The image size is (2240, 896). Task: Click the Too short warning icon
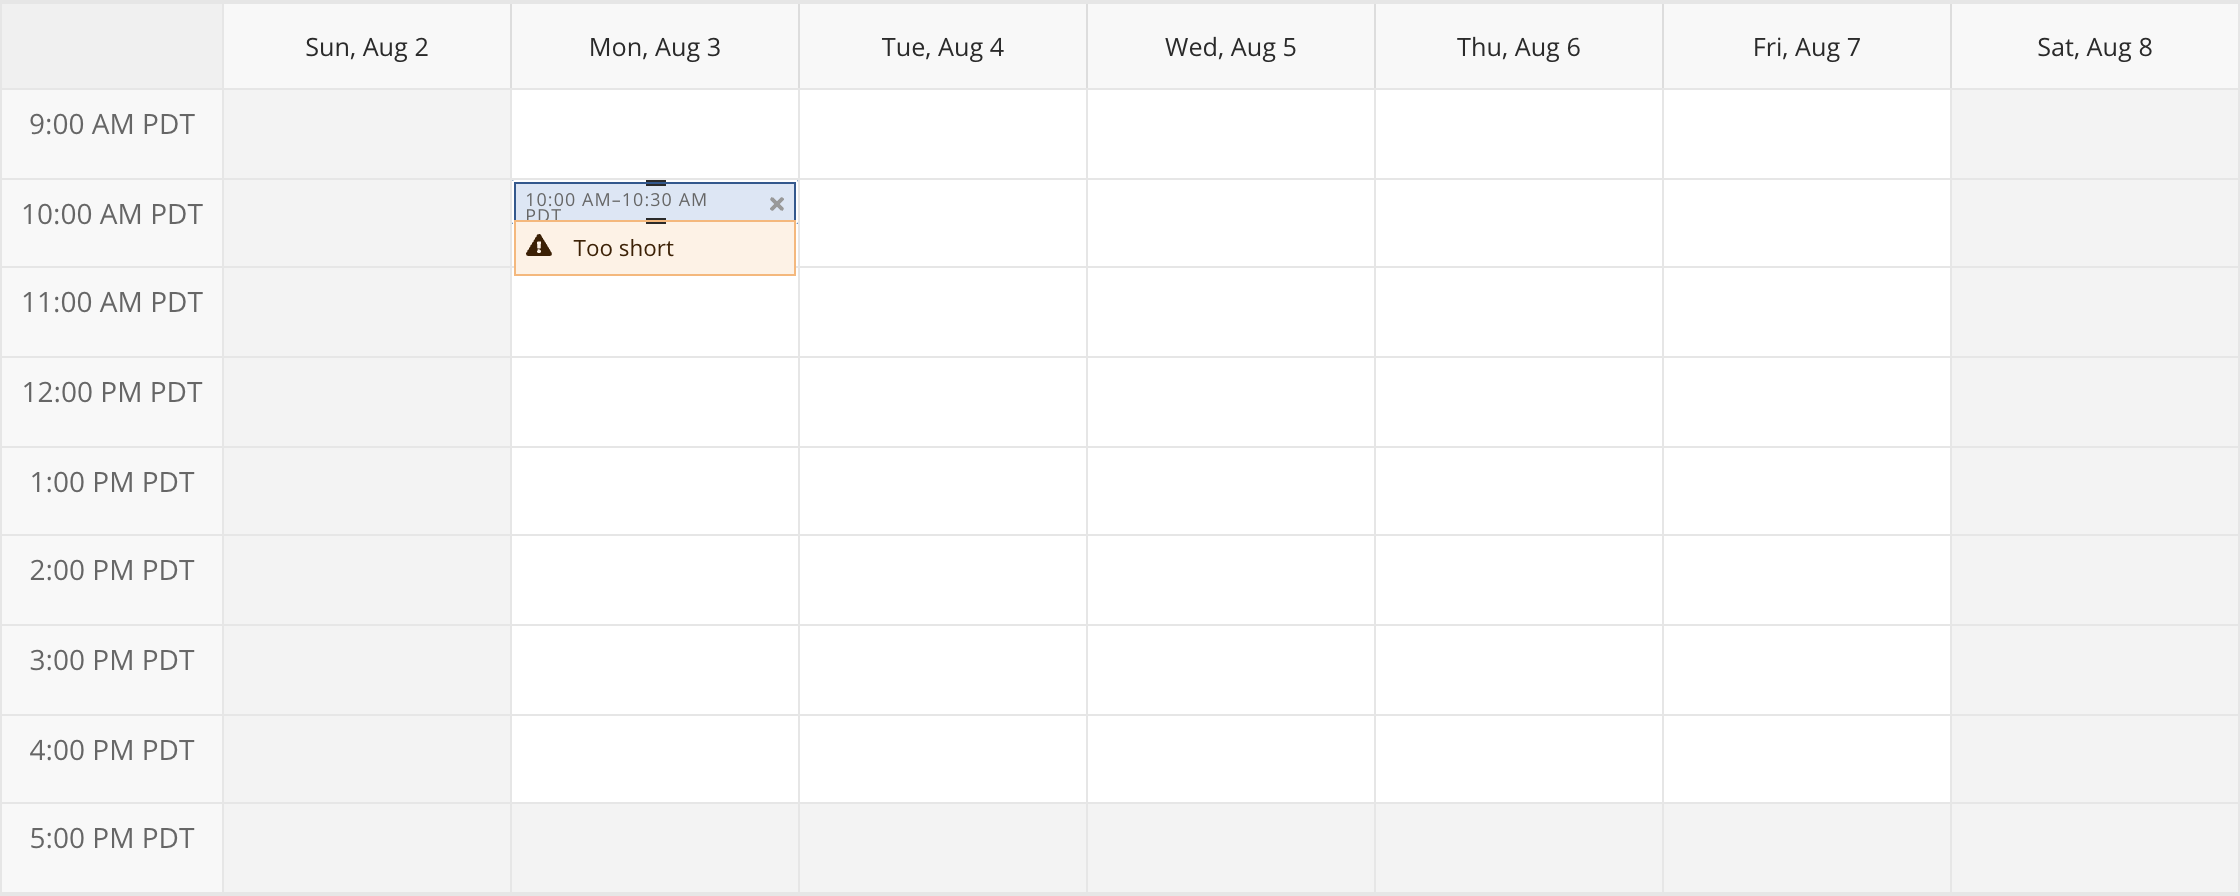539,246
